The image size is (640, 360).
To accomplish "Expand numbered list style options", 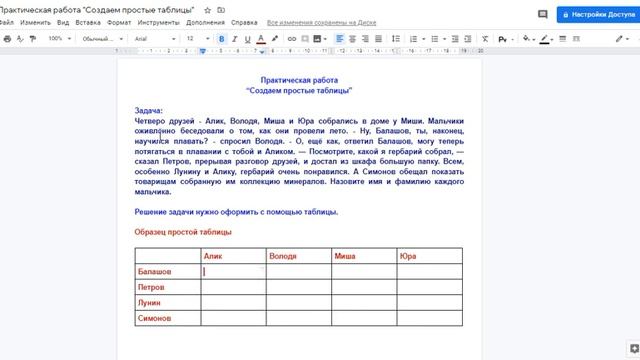I will (423, 39).
